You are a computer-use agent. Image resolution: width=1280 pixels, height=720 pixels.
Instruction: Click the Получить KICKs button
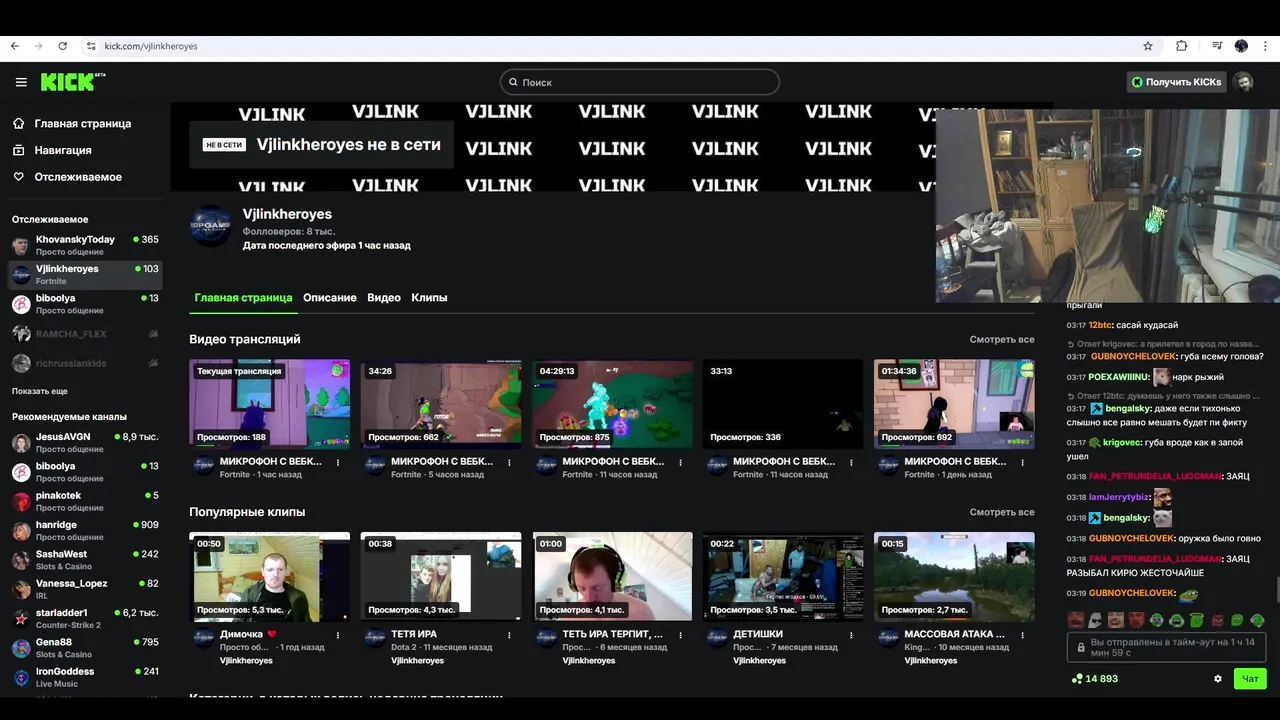coord(1176,82)
